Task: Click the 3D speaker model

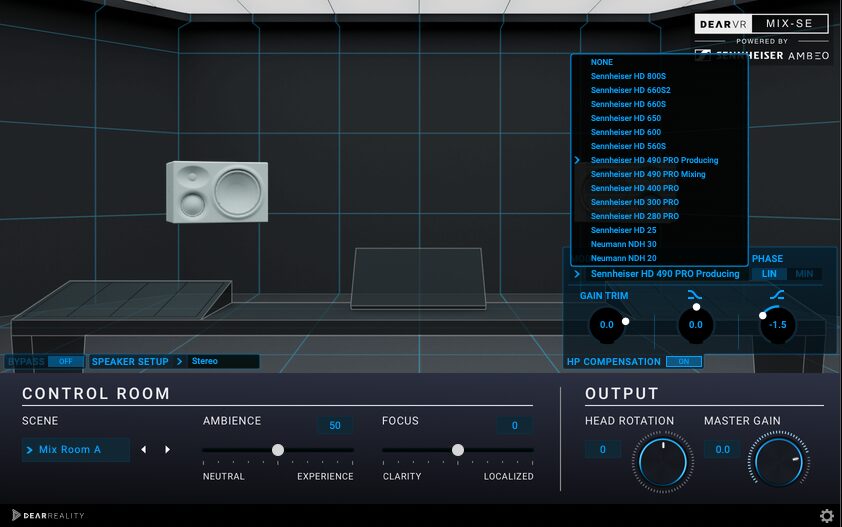Action: [217, 192]
